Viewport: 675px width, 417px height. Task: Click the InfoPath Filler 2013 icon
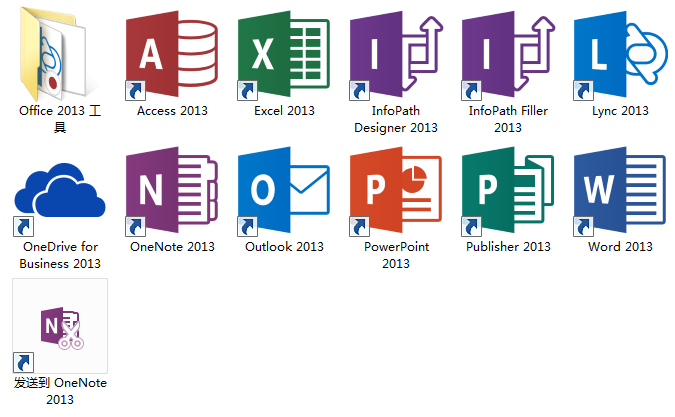(x=508, y=55)
